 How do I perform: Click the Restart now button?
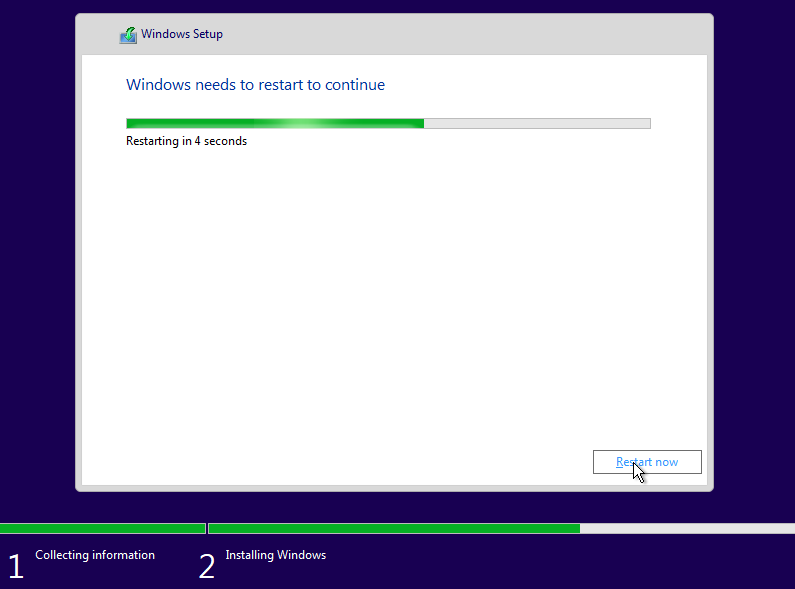click(x=647, y=462)
